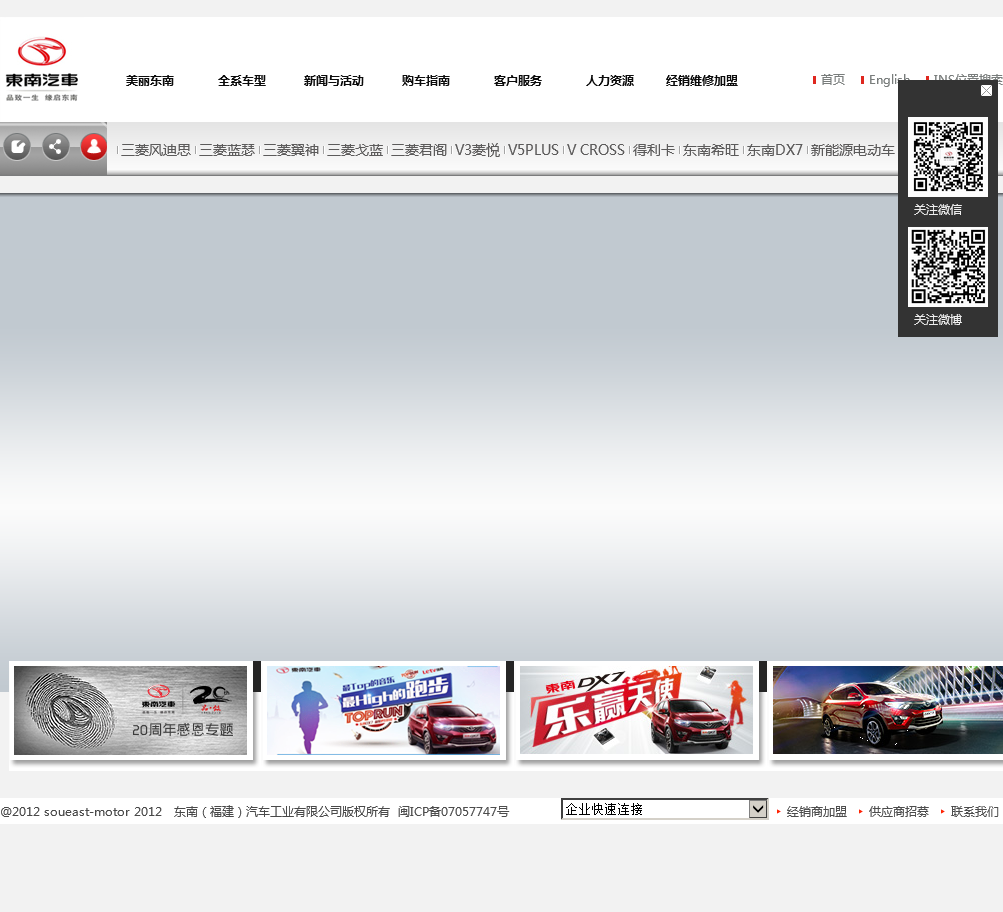Click the red user profile icon

[93, 147]
